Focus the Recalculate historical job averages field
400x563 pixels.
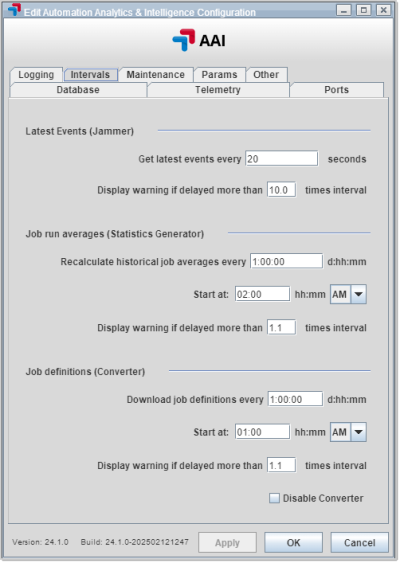tap(286, 261)
